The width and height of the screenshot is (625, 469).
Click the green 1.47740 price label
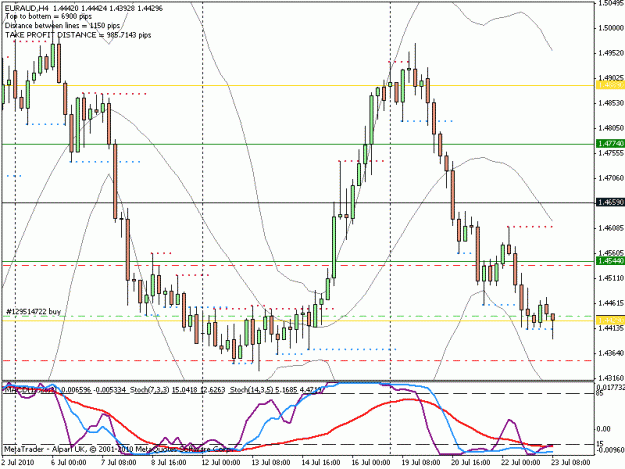click(x=610, y=143)
